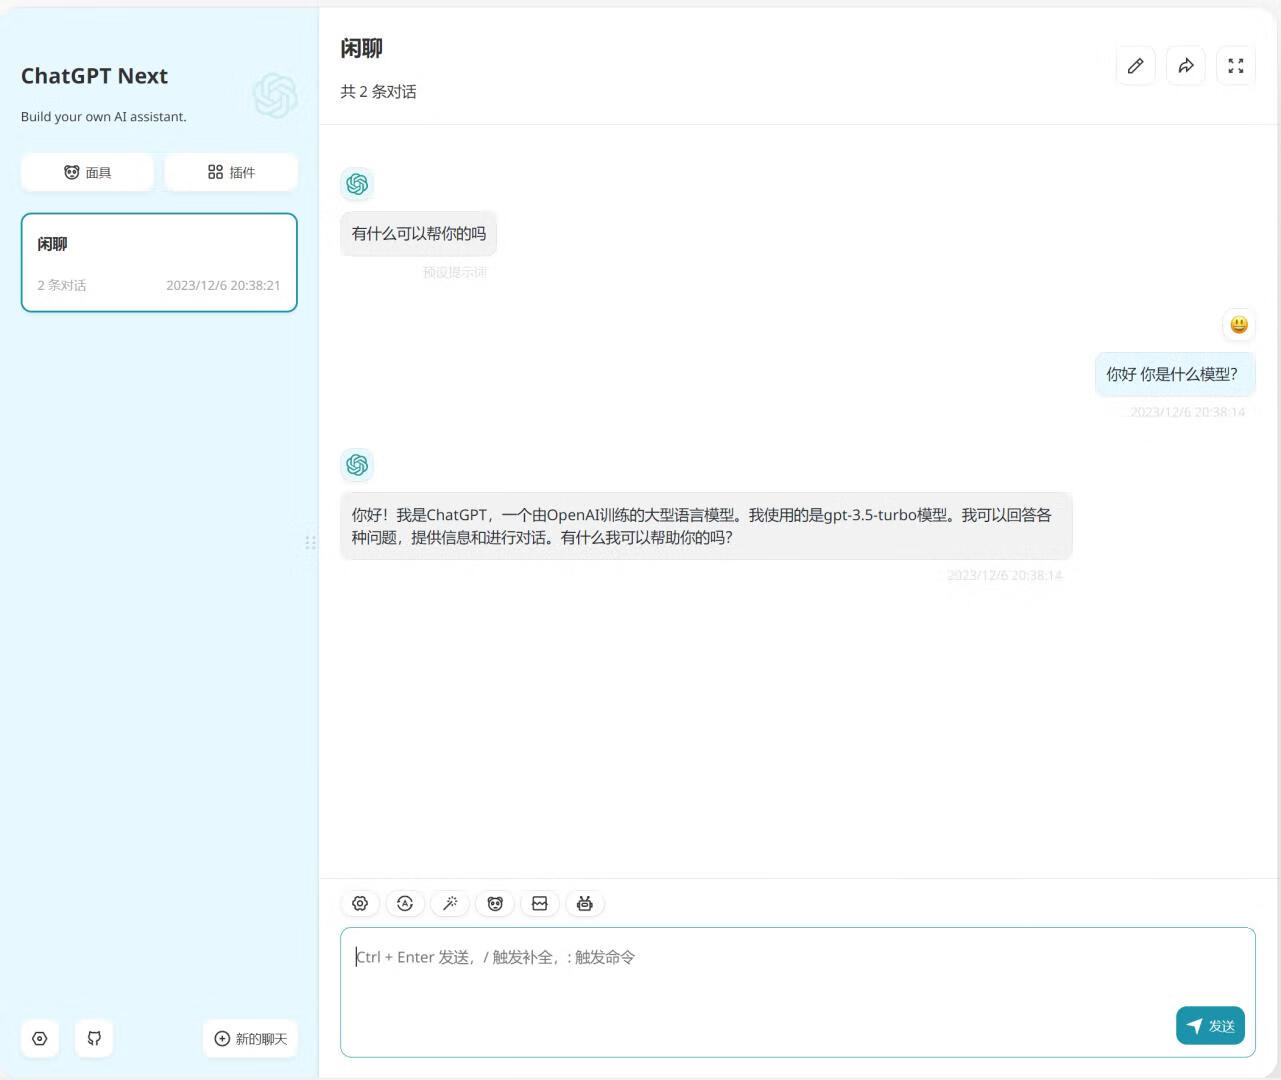Open the 面具 (mask) button

[x=87, y=172]
